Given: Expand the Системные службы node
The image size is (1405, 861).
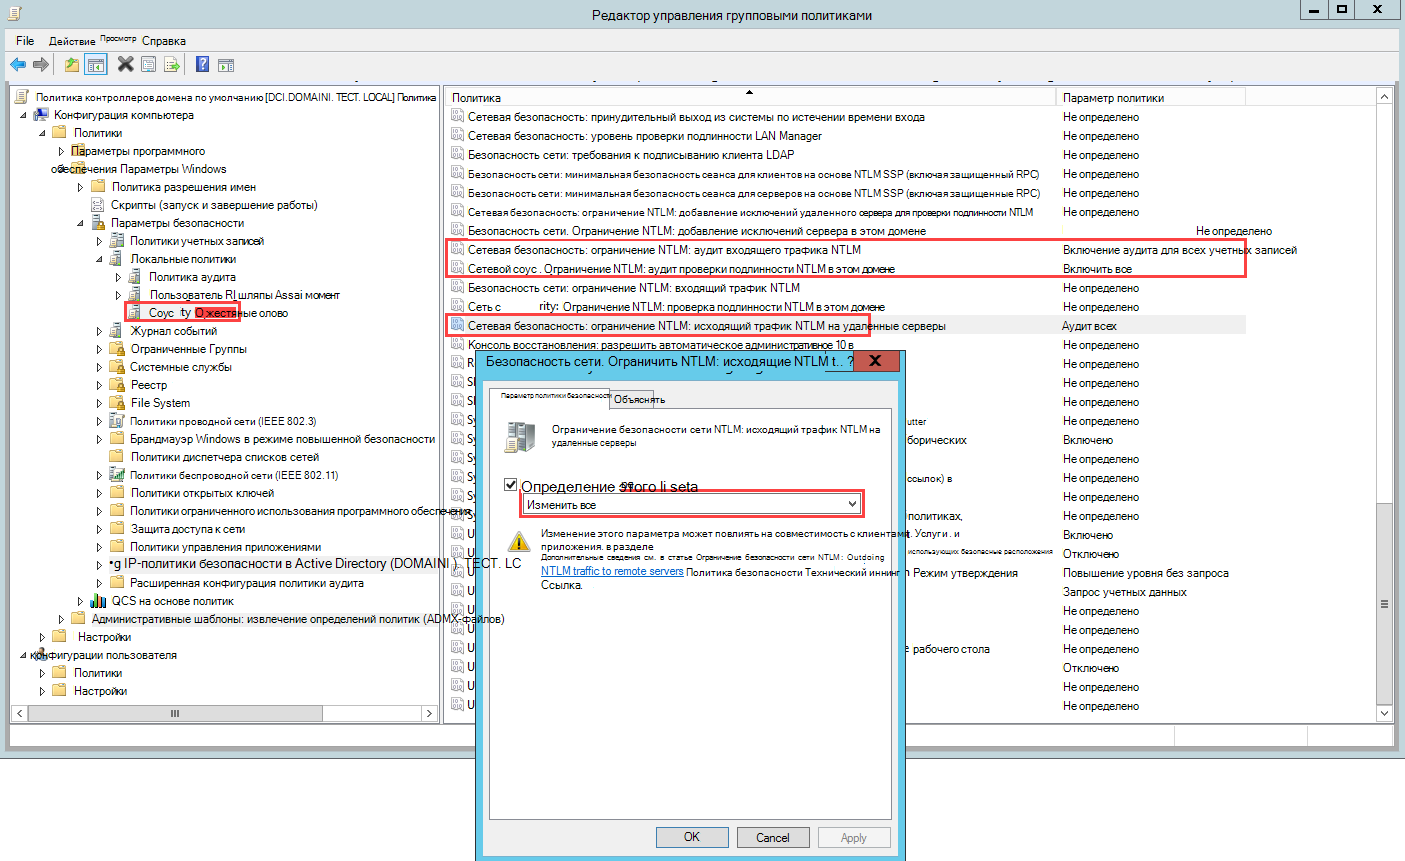Looking at the screenshot, I should point(100,367).
